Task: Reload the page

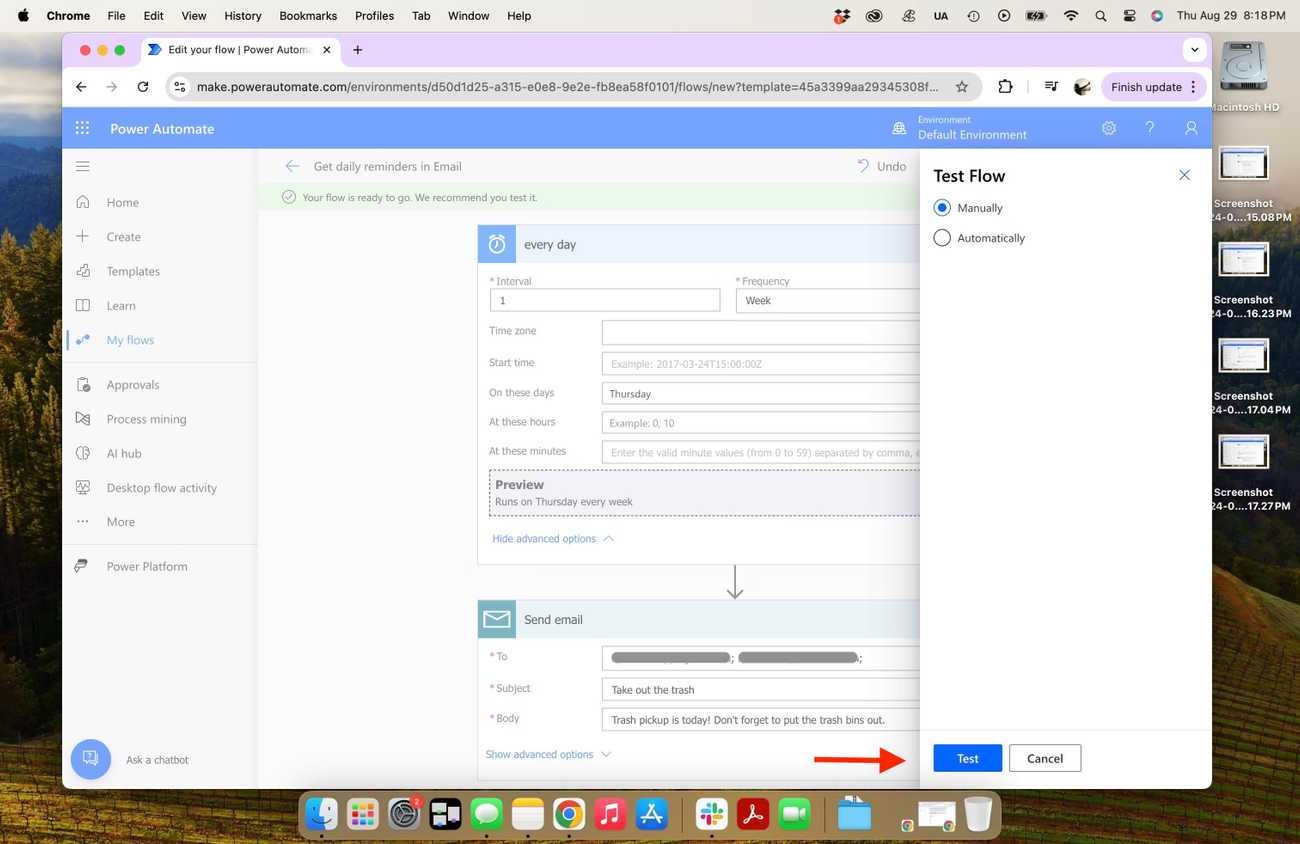Action: [x=143, y=87]
